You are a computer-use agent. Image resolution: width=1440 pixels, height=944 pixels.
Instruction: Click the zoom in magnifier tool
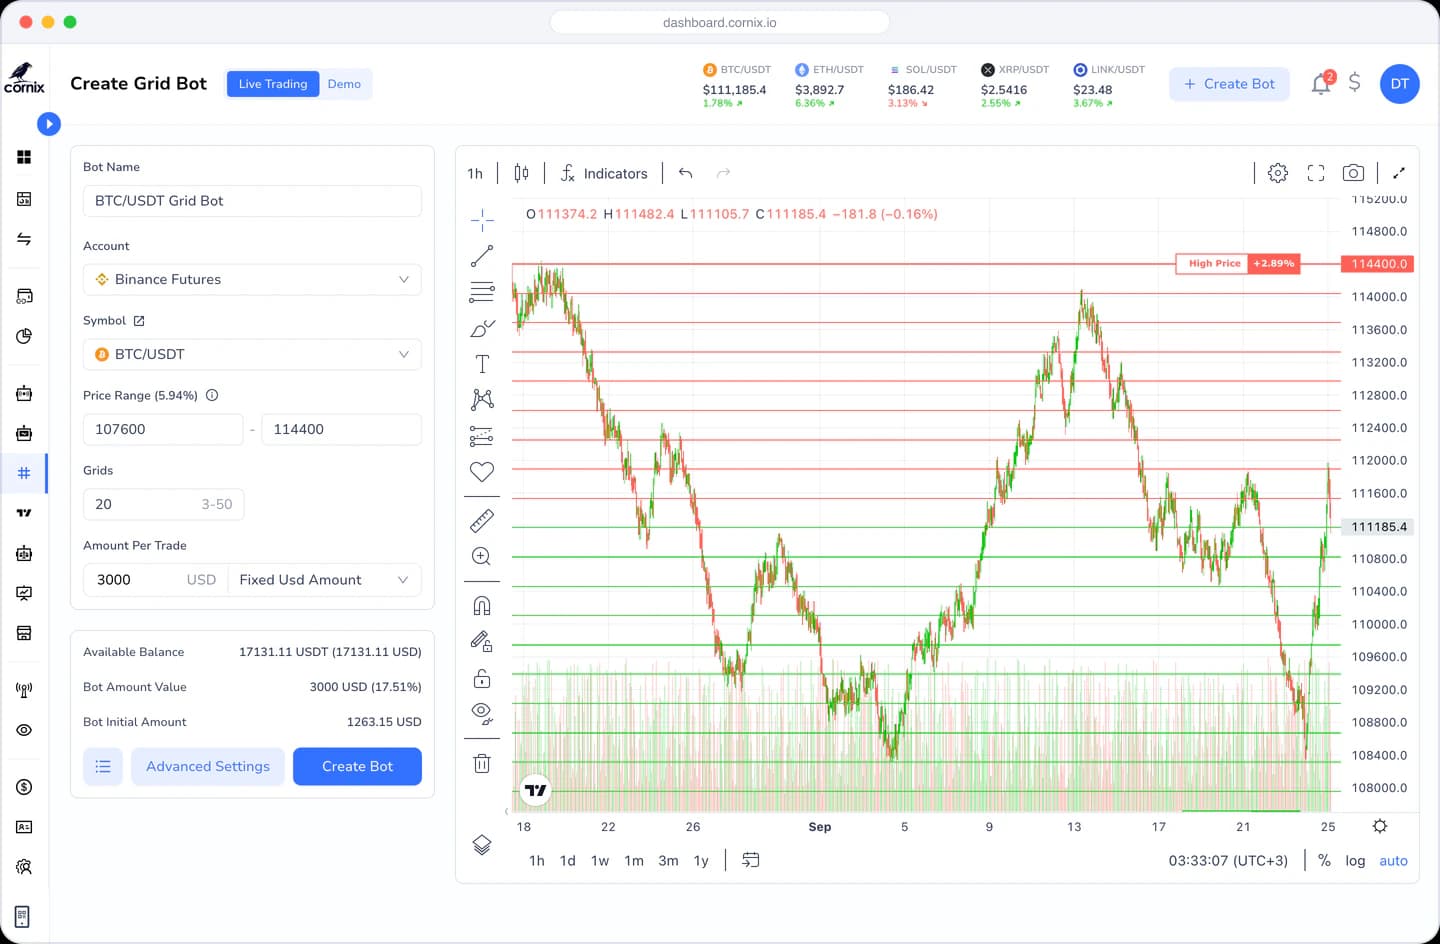tap(482, 556)
